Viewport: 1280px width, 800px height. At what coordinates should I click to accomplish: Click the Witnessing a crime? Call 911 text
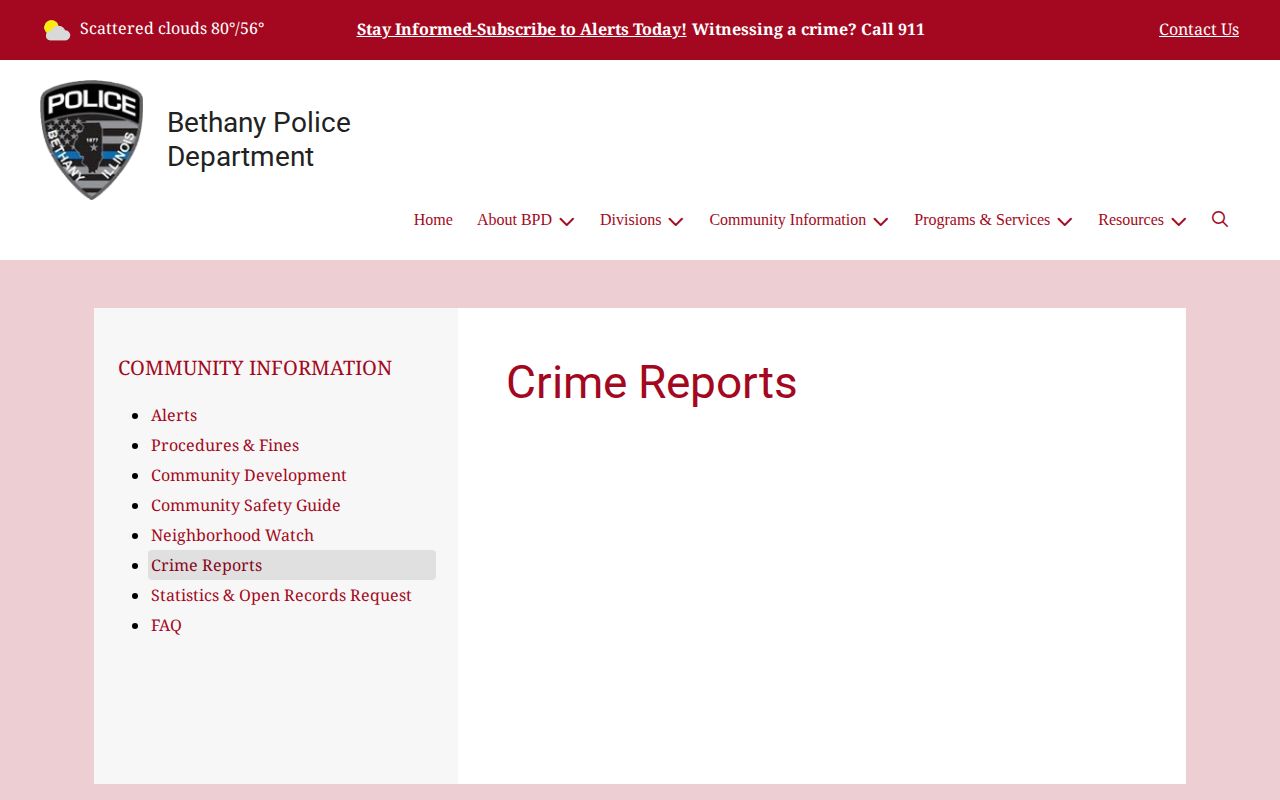(808, 30)
